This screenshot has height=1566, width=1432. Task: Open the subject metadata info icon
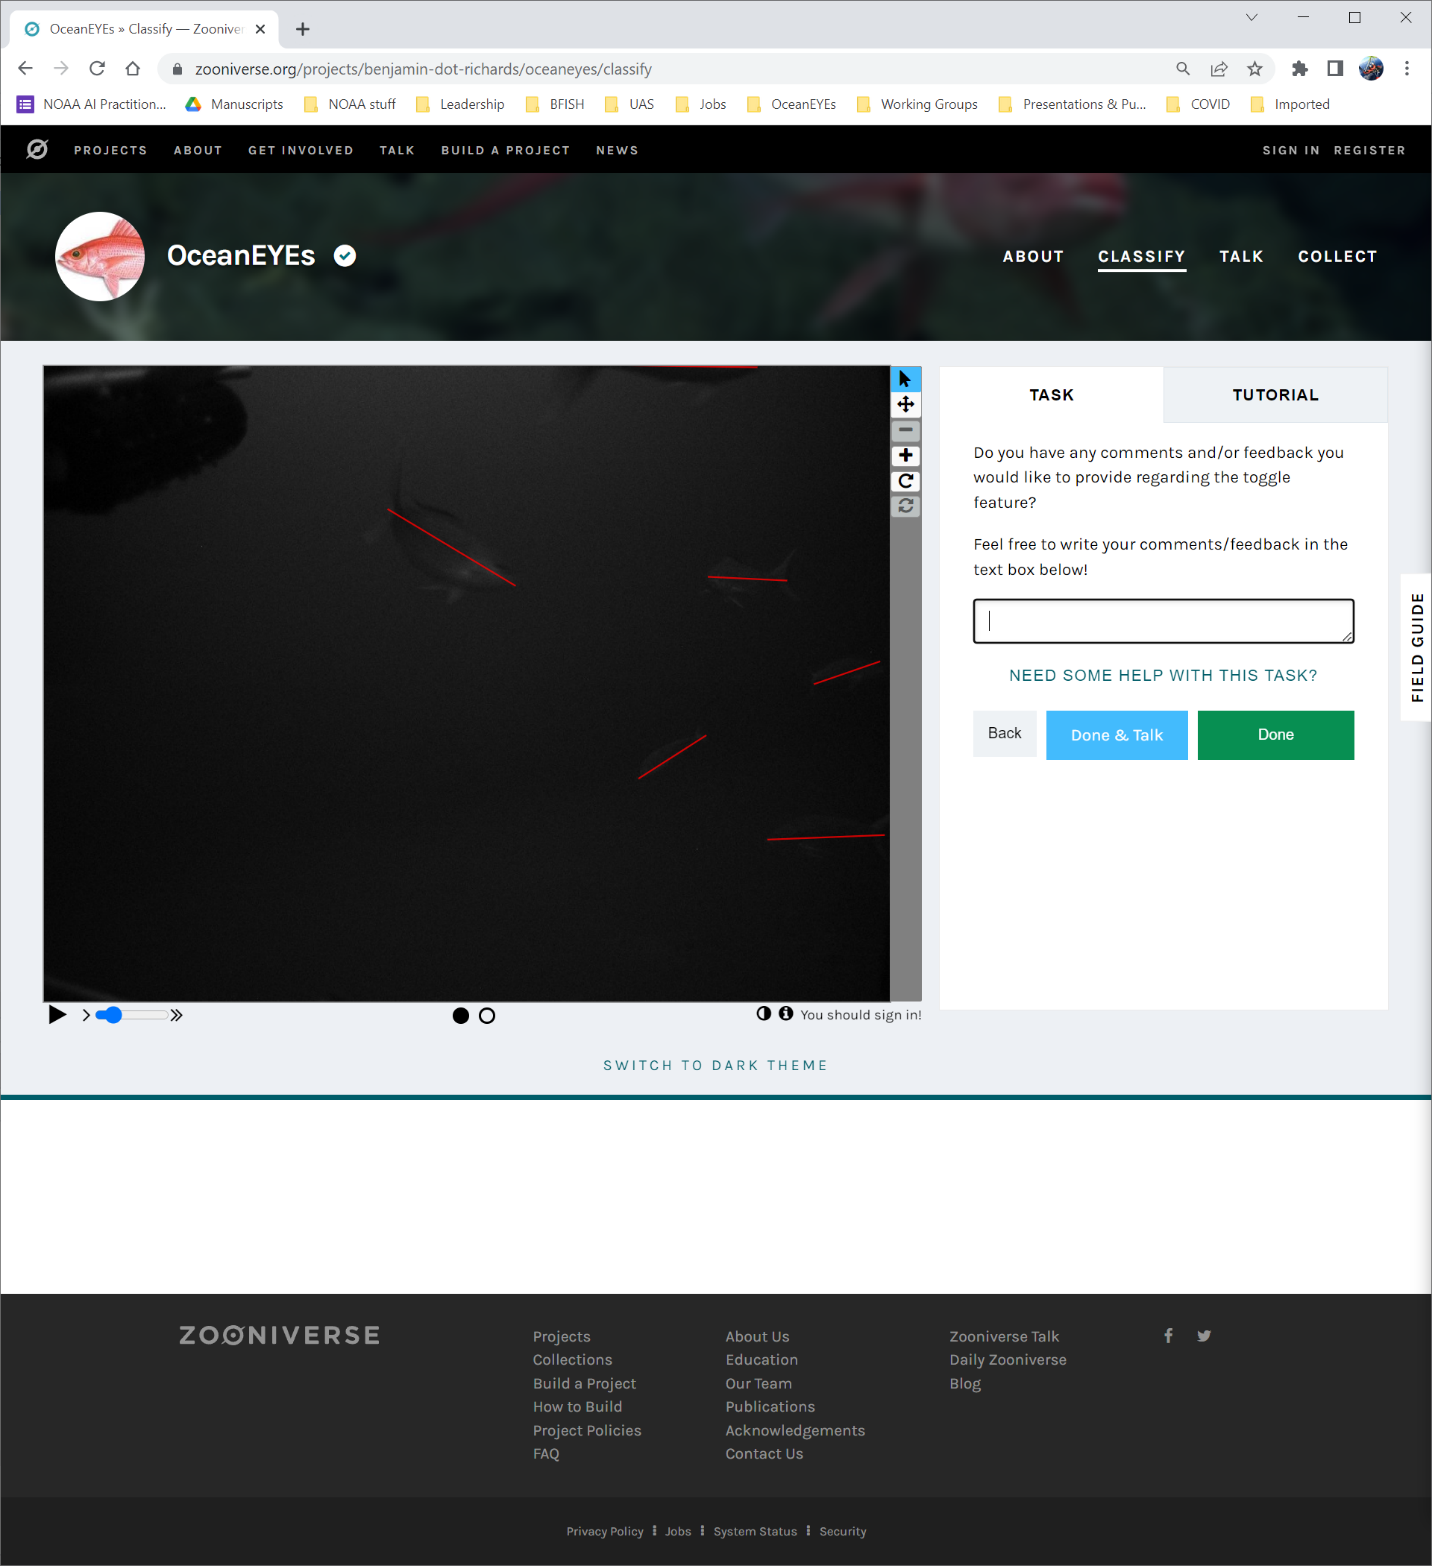pyautogui.click(x=786, y=1013)
